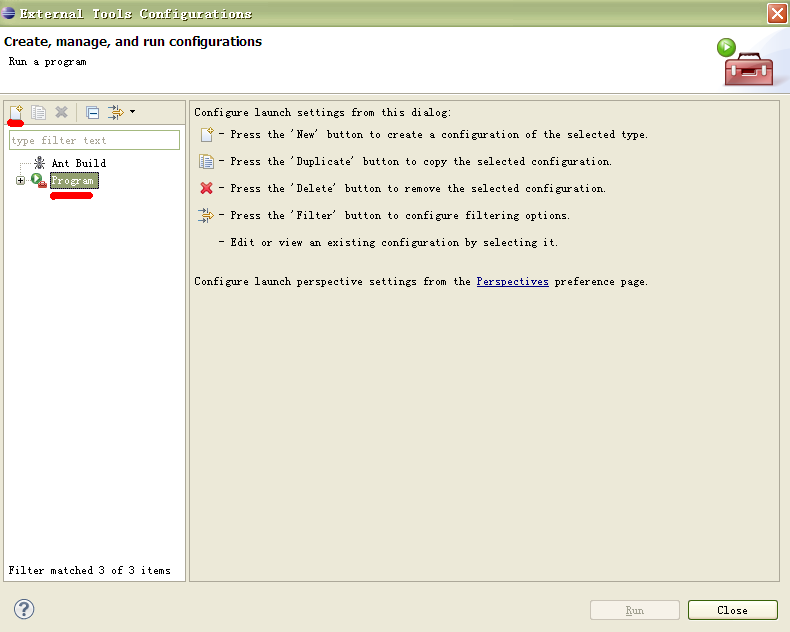The height and width of the screenshot is (632, 790).
Task: Click the Ant Build ant icon
Action: 39,162
